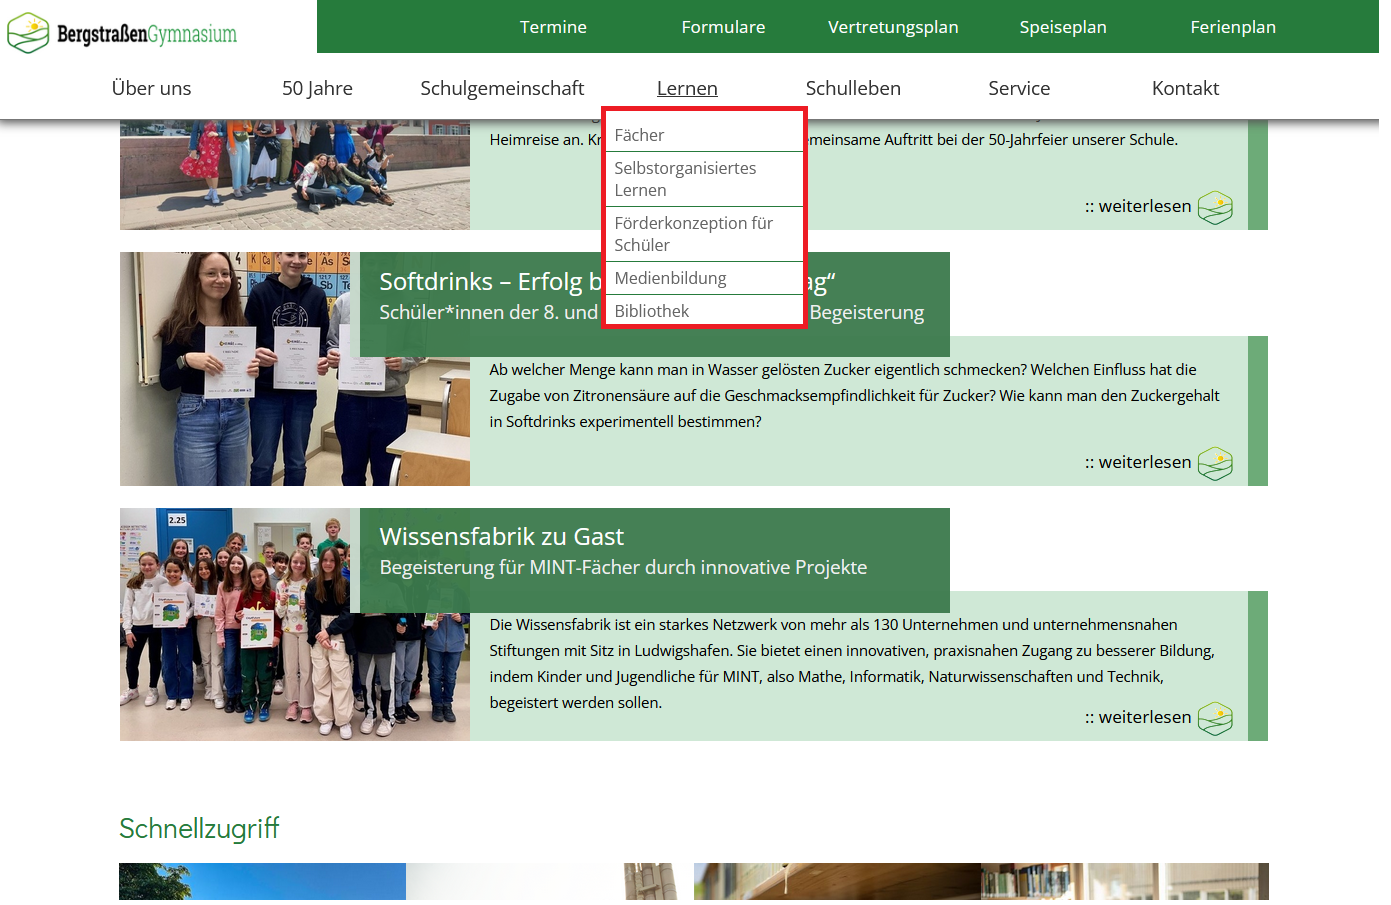1391x905 pixels.
Task: Open Medienbildung from the Lernen submenu
Action: point(670,278)
